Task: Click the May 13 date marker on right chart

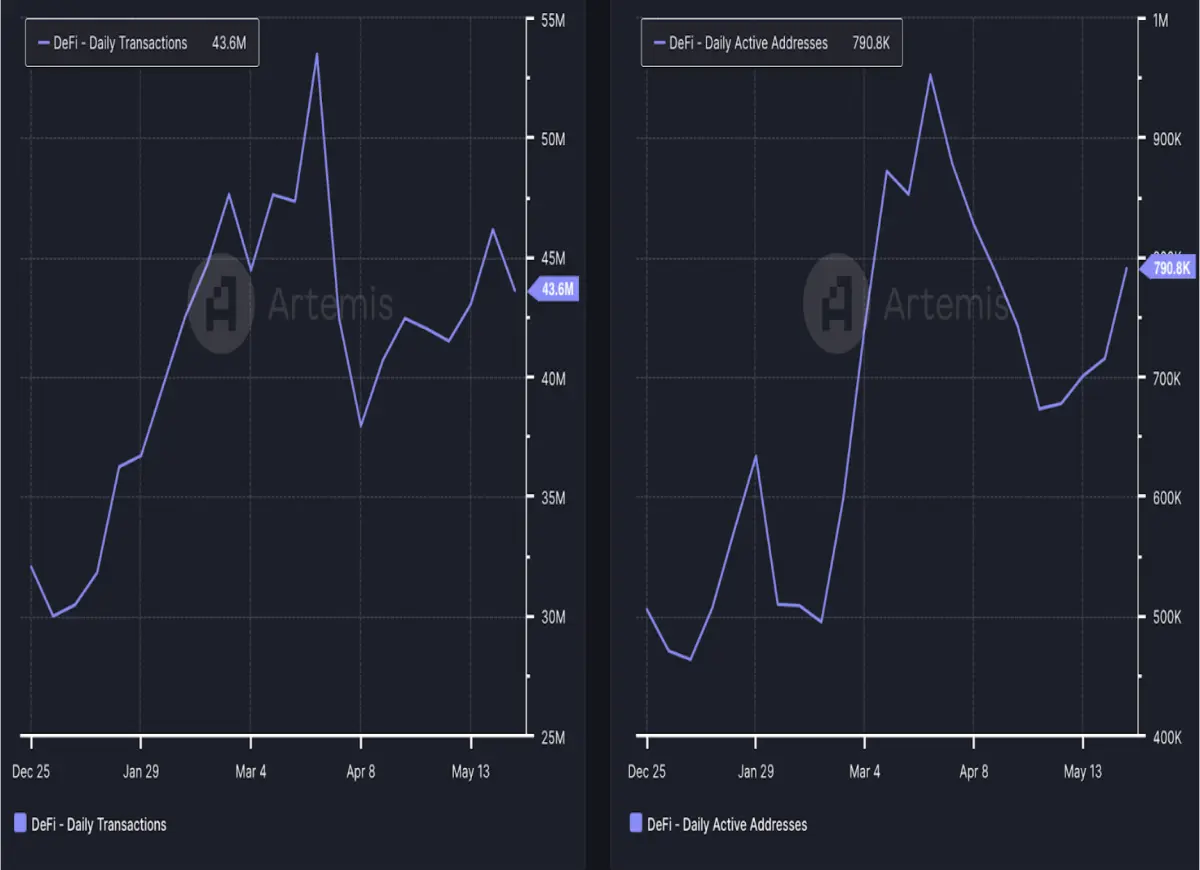Action: click(1083, 772)
